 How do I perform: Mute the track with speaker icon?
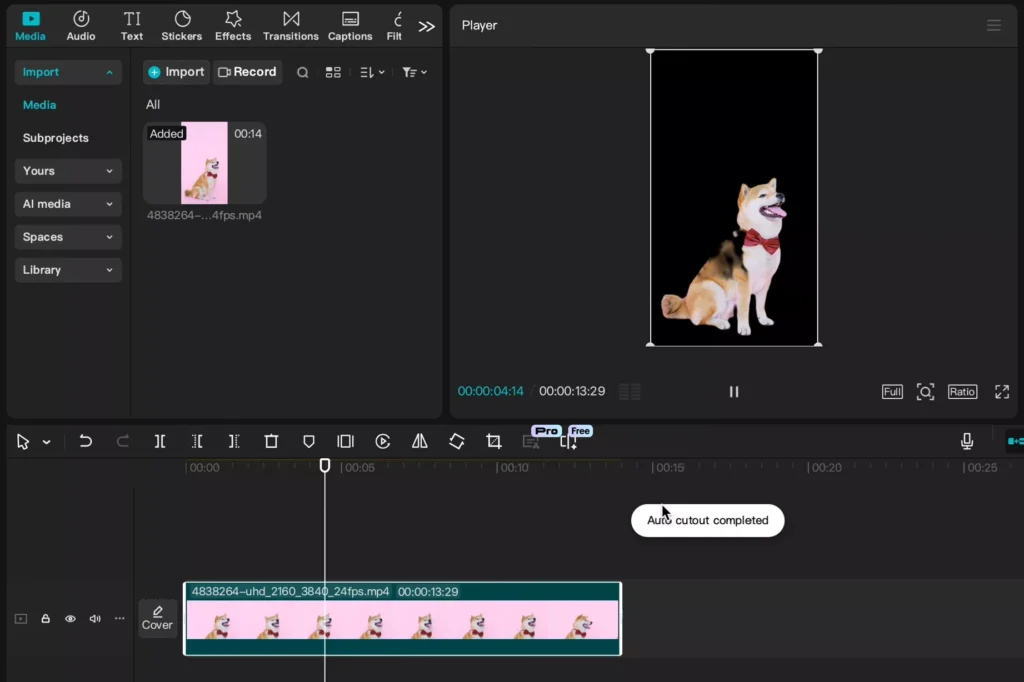(x=95, y=619)
